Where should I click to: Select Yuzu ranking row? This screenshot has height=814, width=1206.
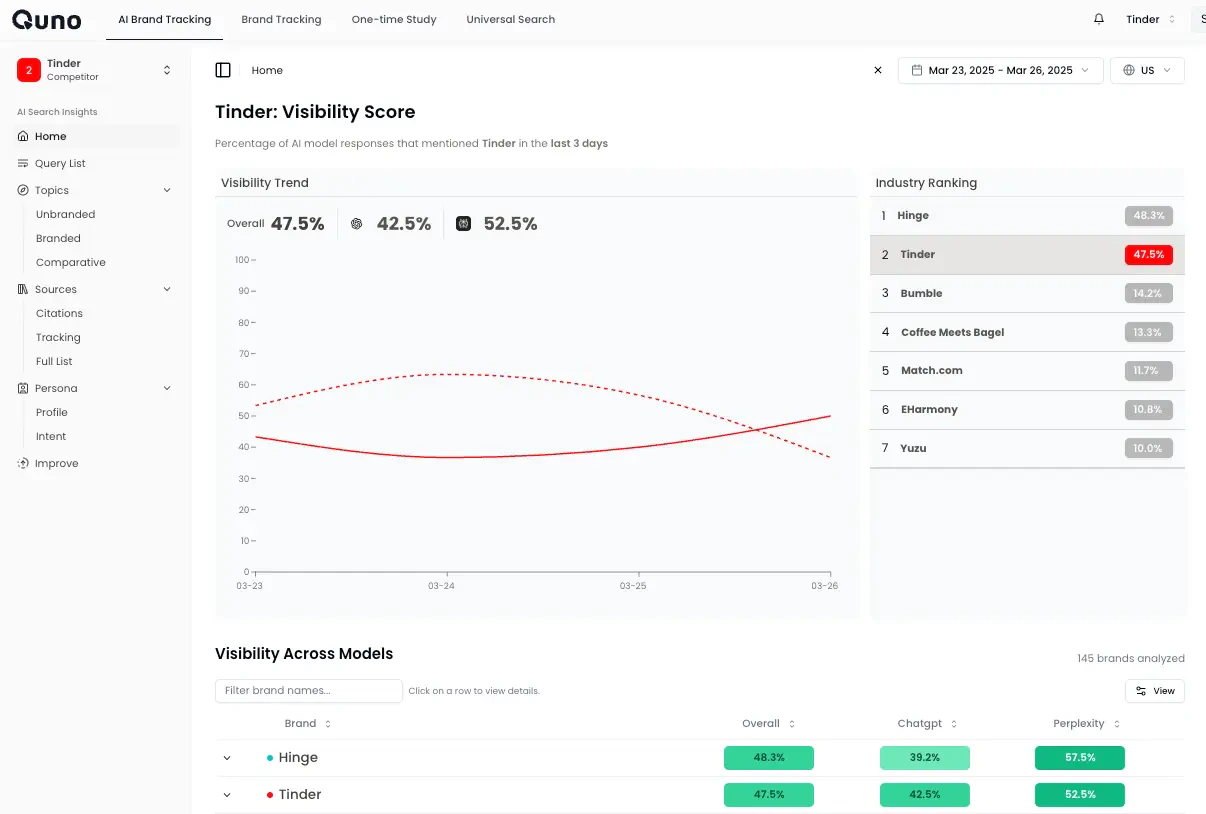(x=1027, y=448)
